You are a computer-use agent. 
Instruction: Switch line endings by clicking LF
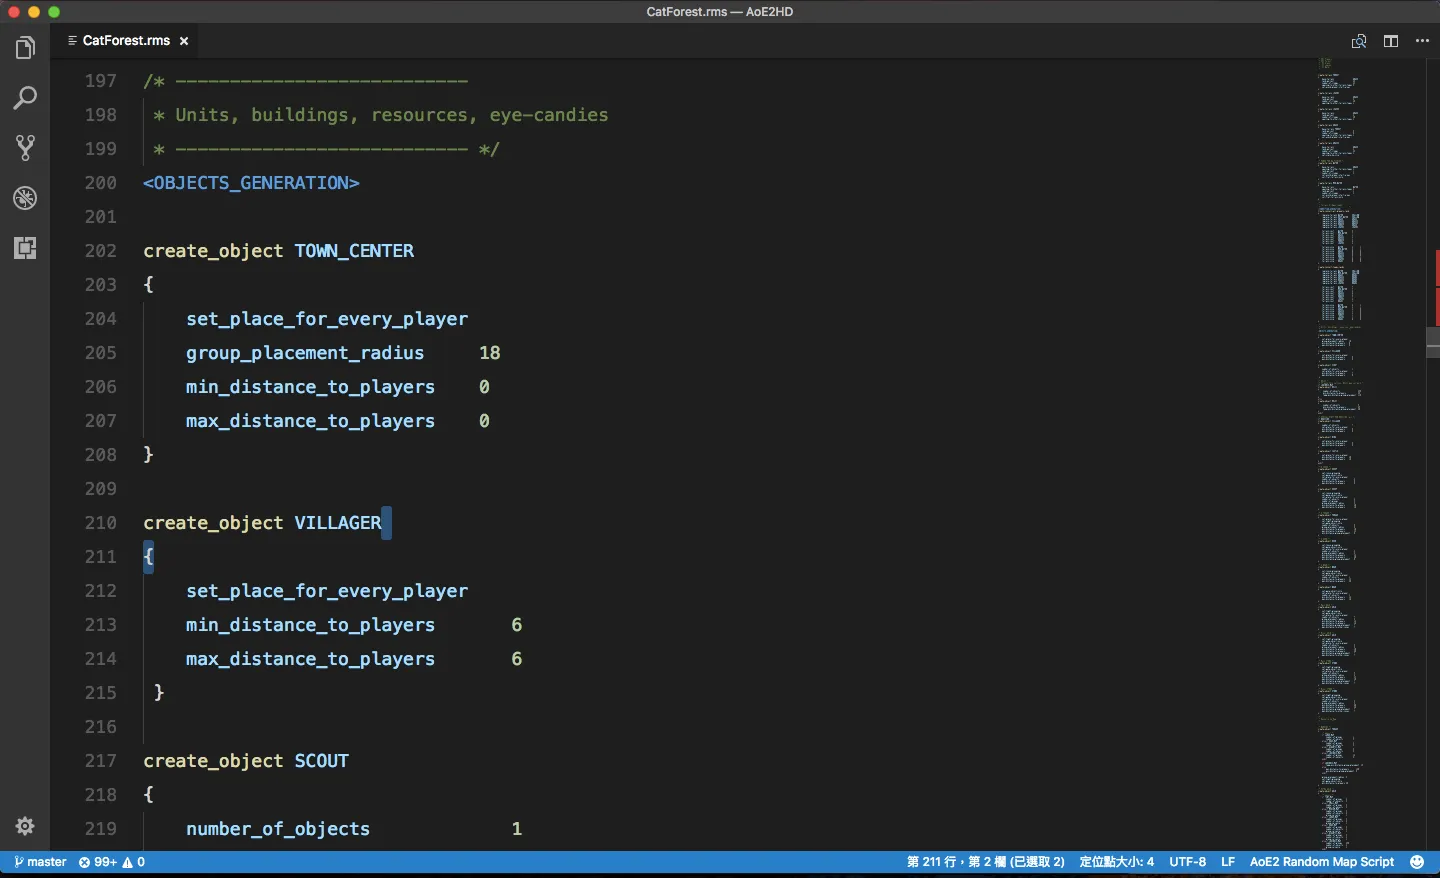(1227, 862)
